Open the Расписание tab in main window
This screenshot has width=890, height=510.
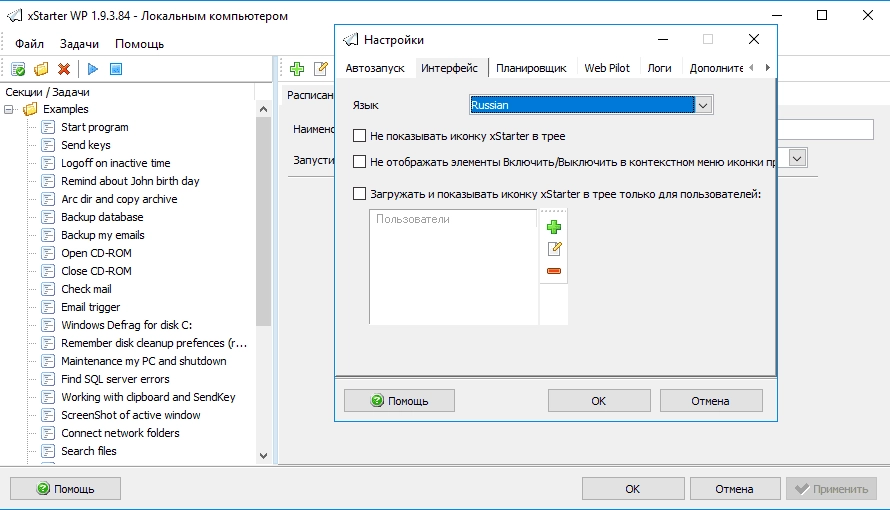[x=310, y=95]
